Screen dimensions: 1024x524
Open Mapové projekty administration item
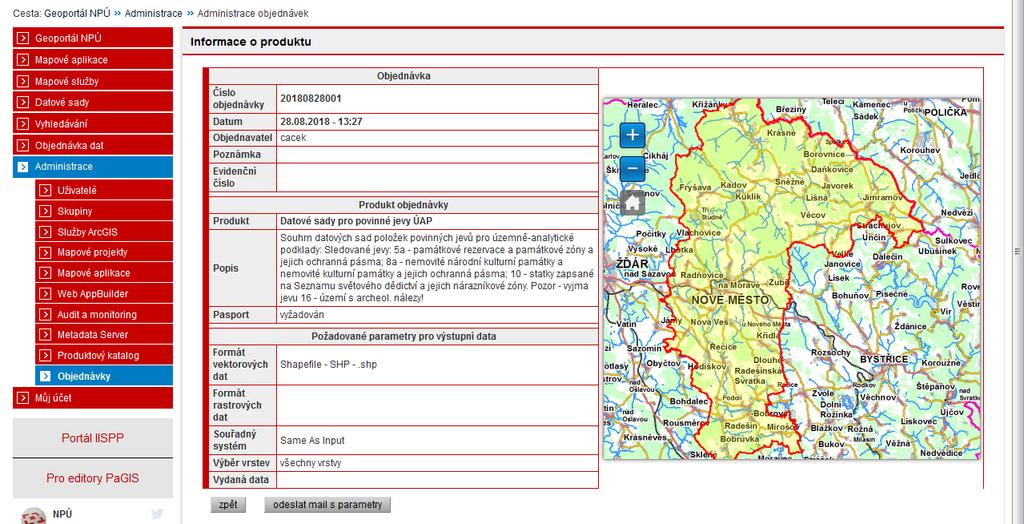point(104,253)
